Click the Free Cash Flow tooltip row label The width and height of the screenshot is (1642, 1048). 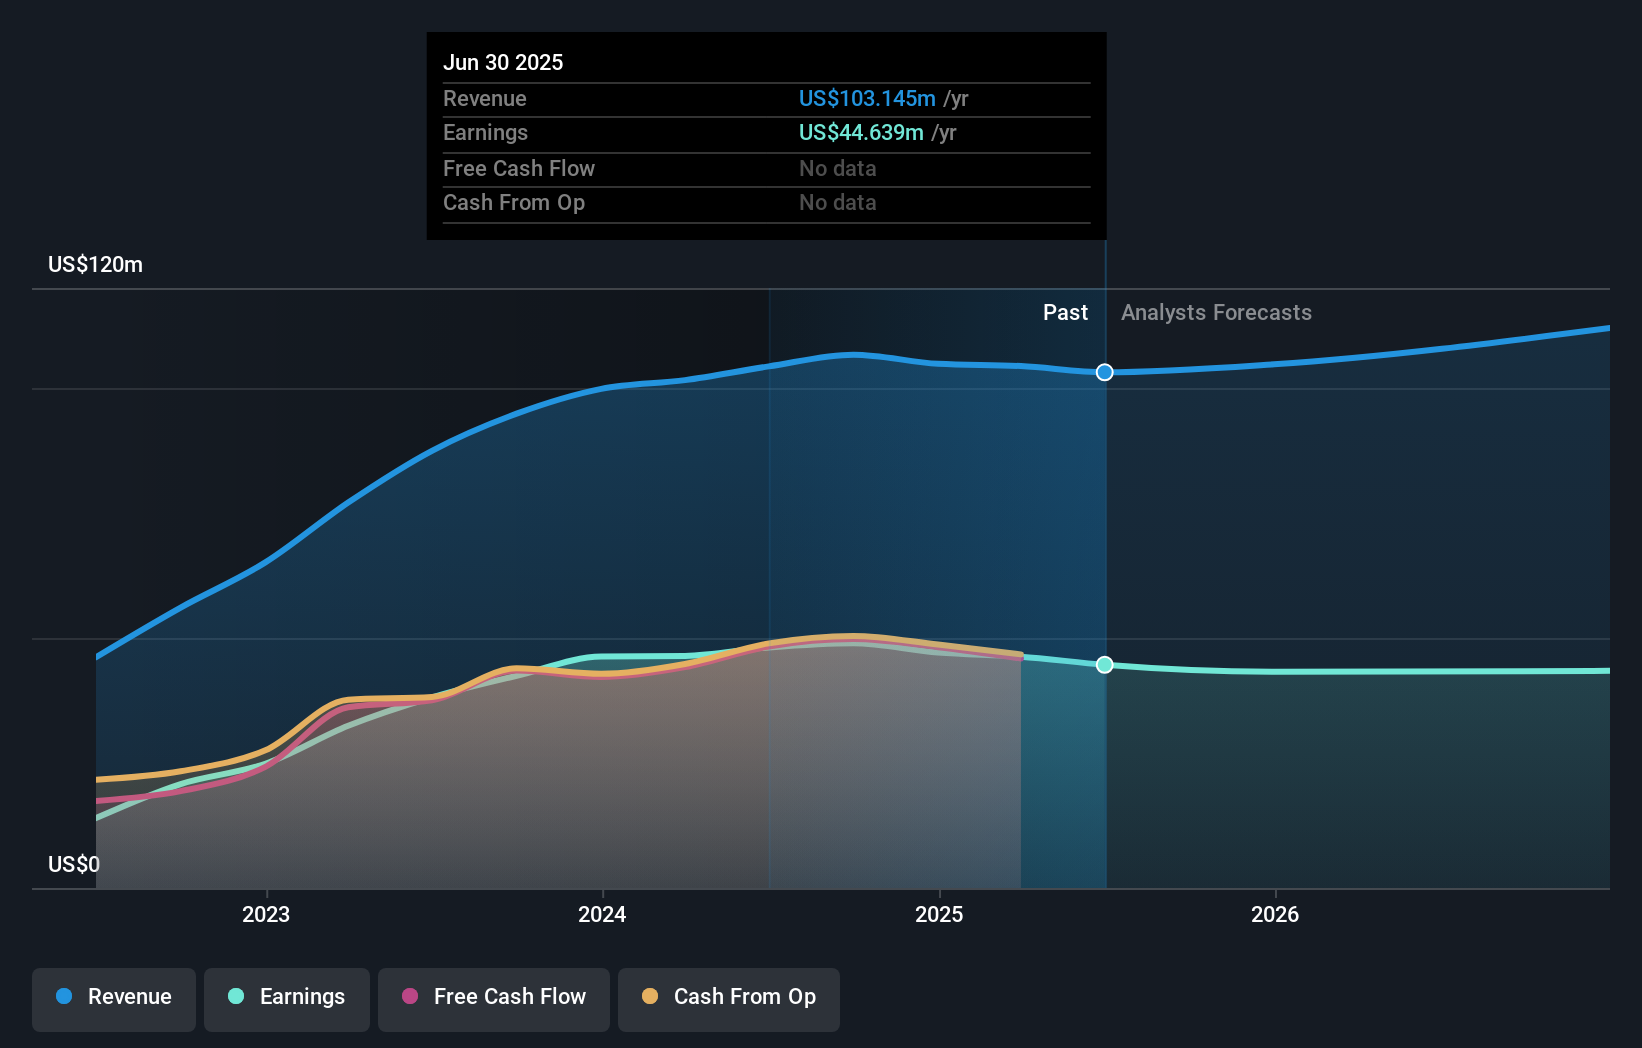click(x=519, y=169)
